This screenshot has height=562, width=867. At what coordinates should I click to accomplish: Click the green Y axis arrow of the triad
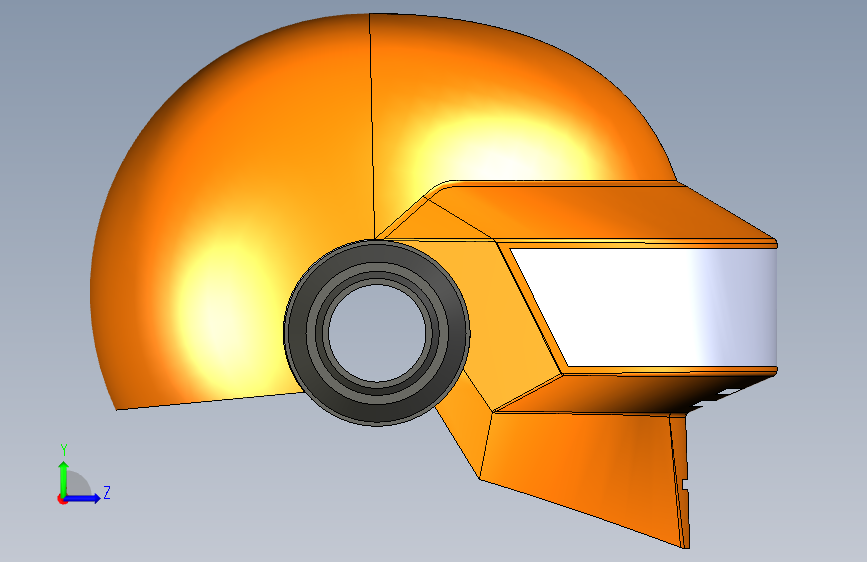64,479
